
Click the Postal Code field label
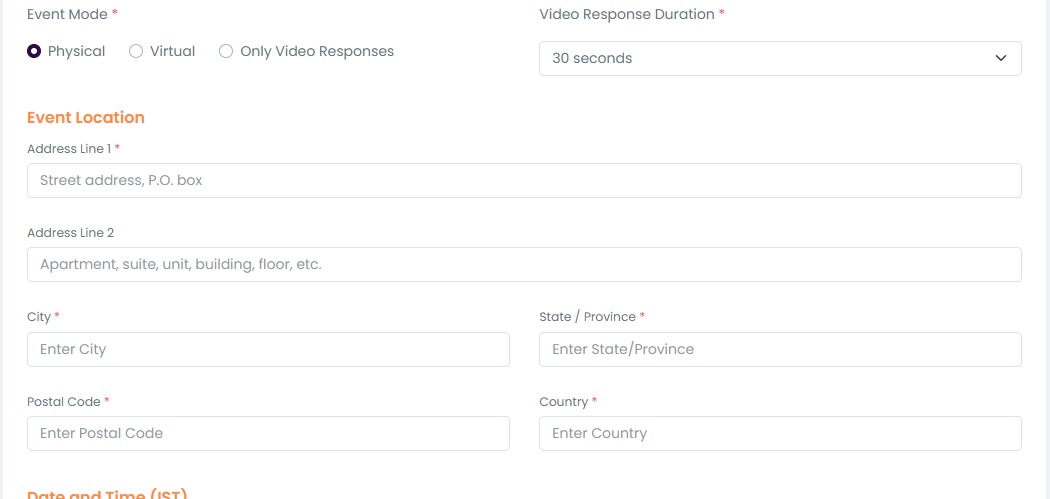pyautogui.click(x=64, y=402)
